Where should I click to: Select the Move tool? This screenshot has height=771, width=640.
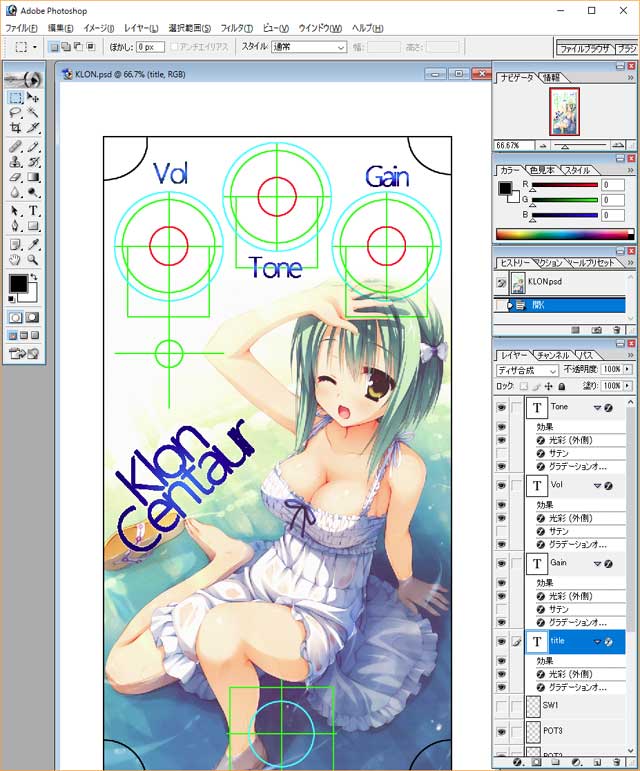33,97
